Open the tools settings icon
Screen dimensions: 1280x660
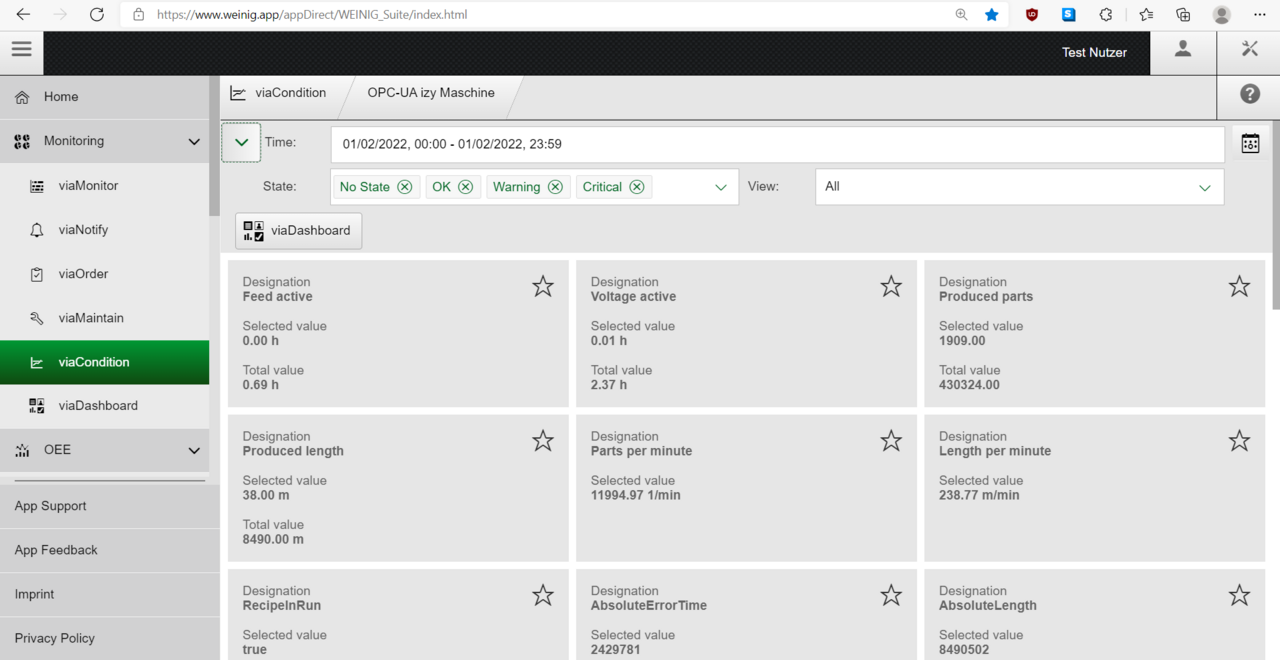tap(1250, 49)
